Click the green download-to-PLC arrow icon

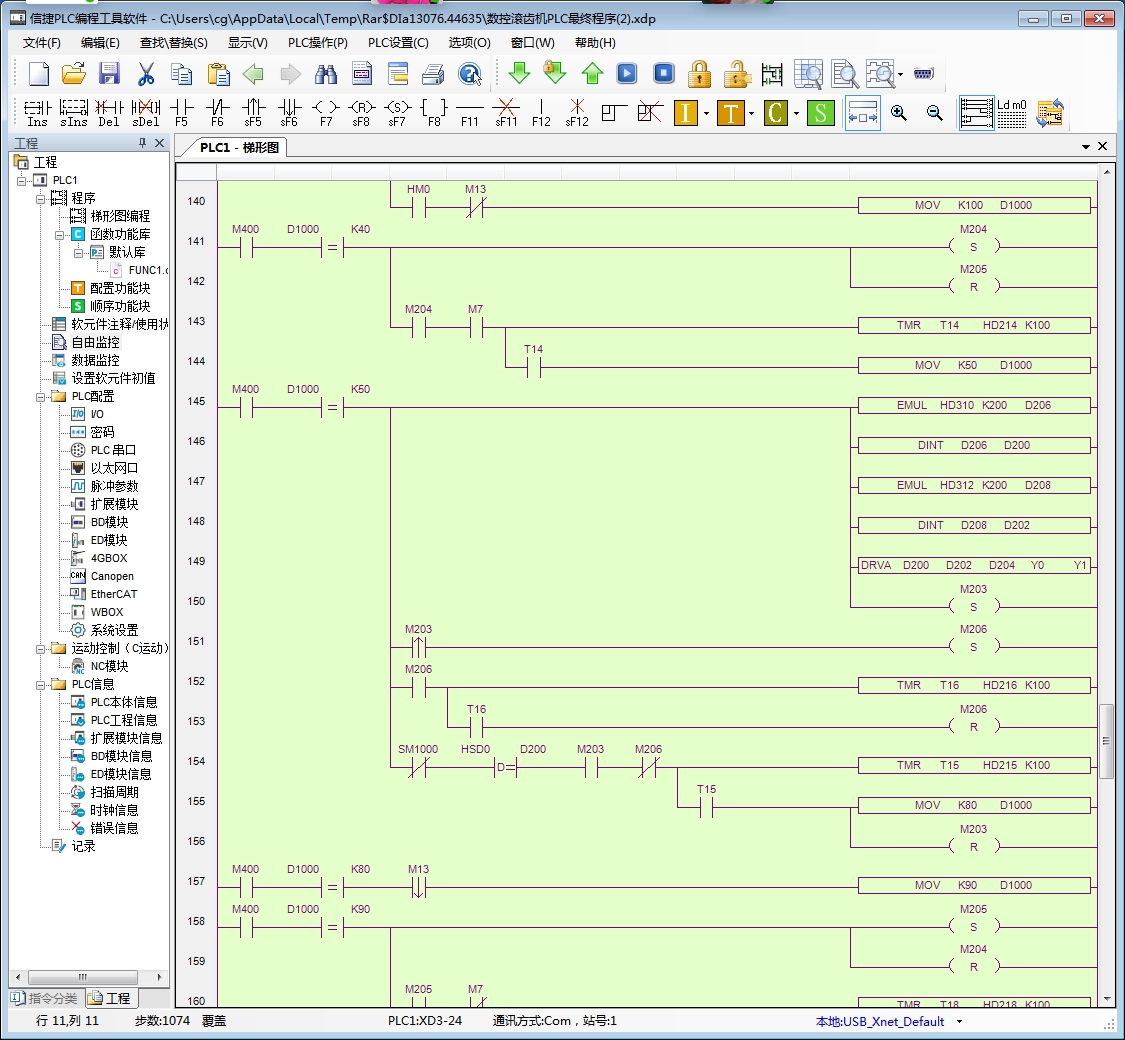click(x=519, y=73)
